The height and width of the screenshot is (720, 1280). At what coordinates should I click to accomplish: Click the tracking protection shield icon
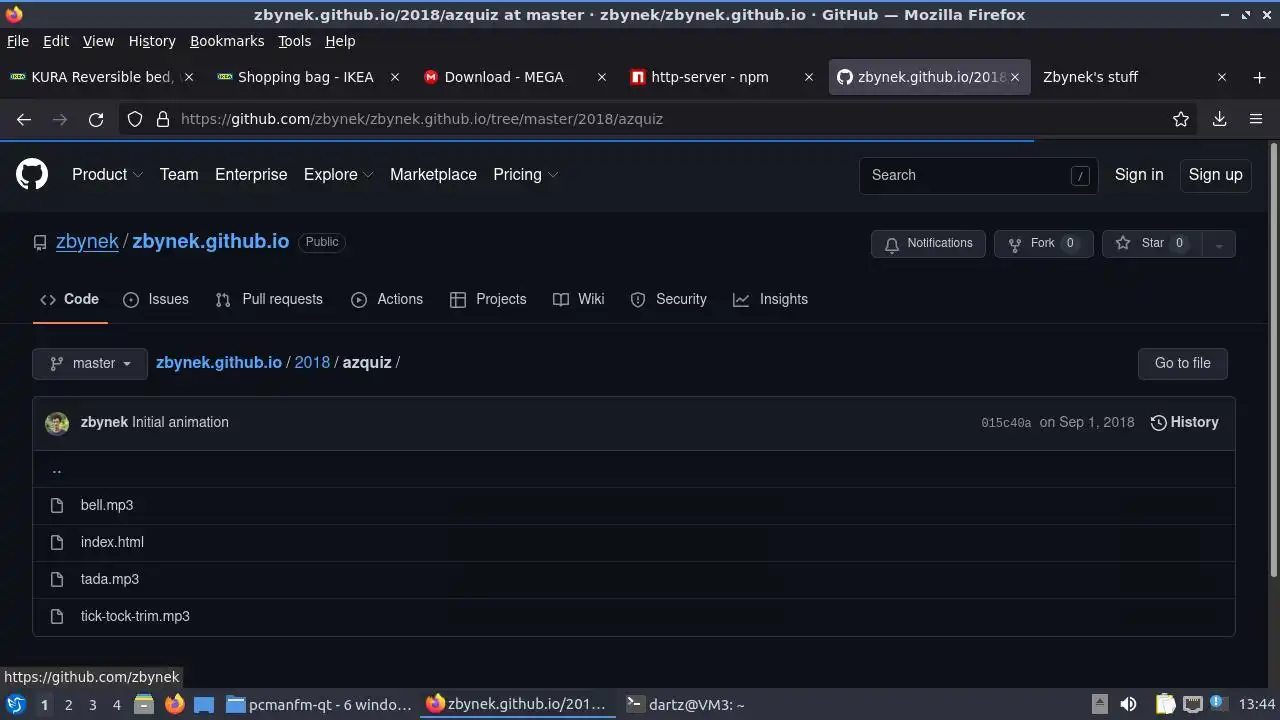coord(135,119)
